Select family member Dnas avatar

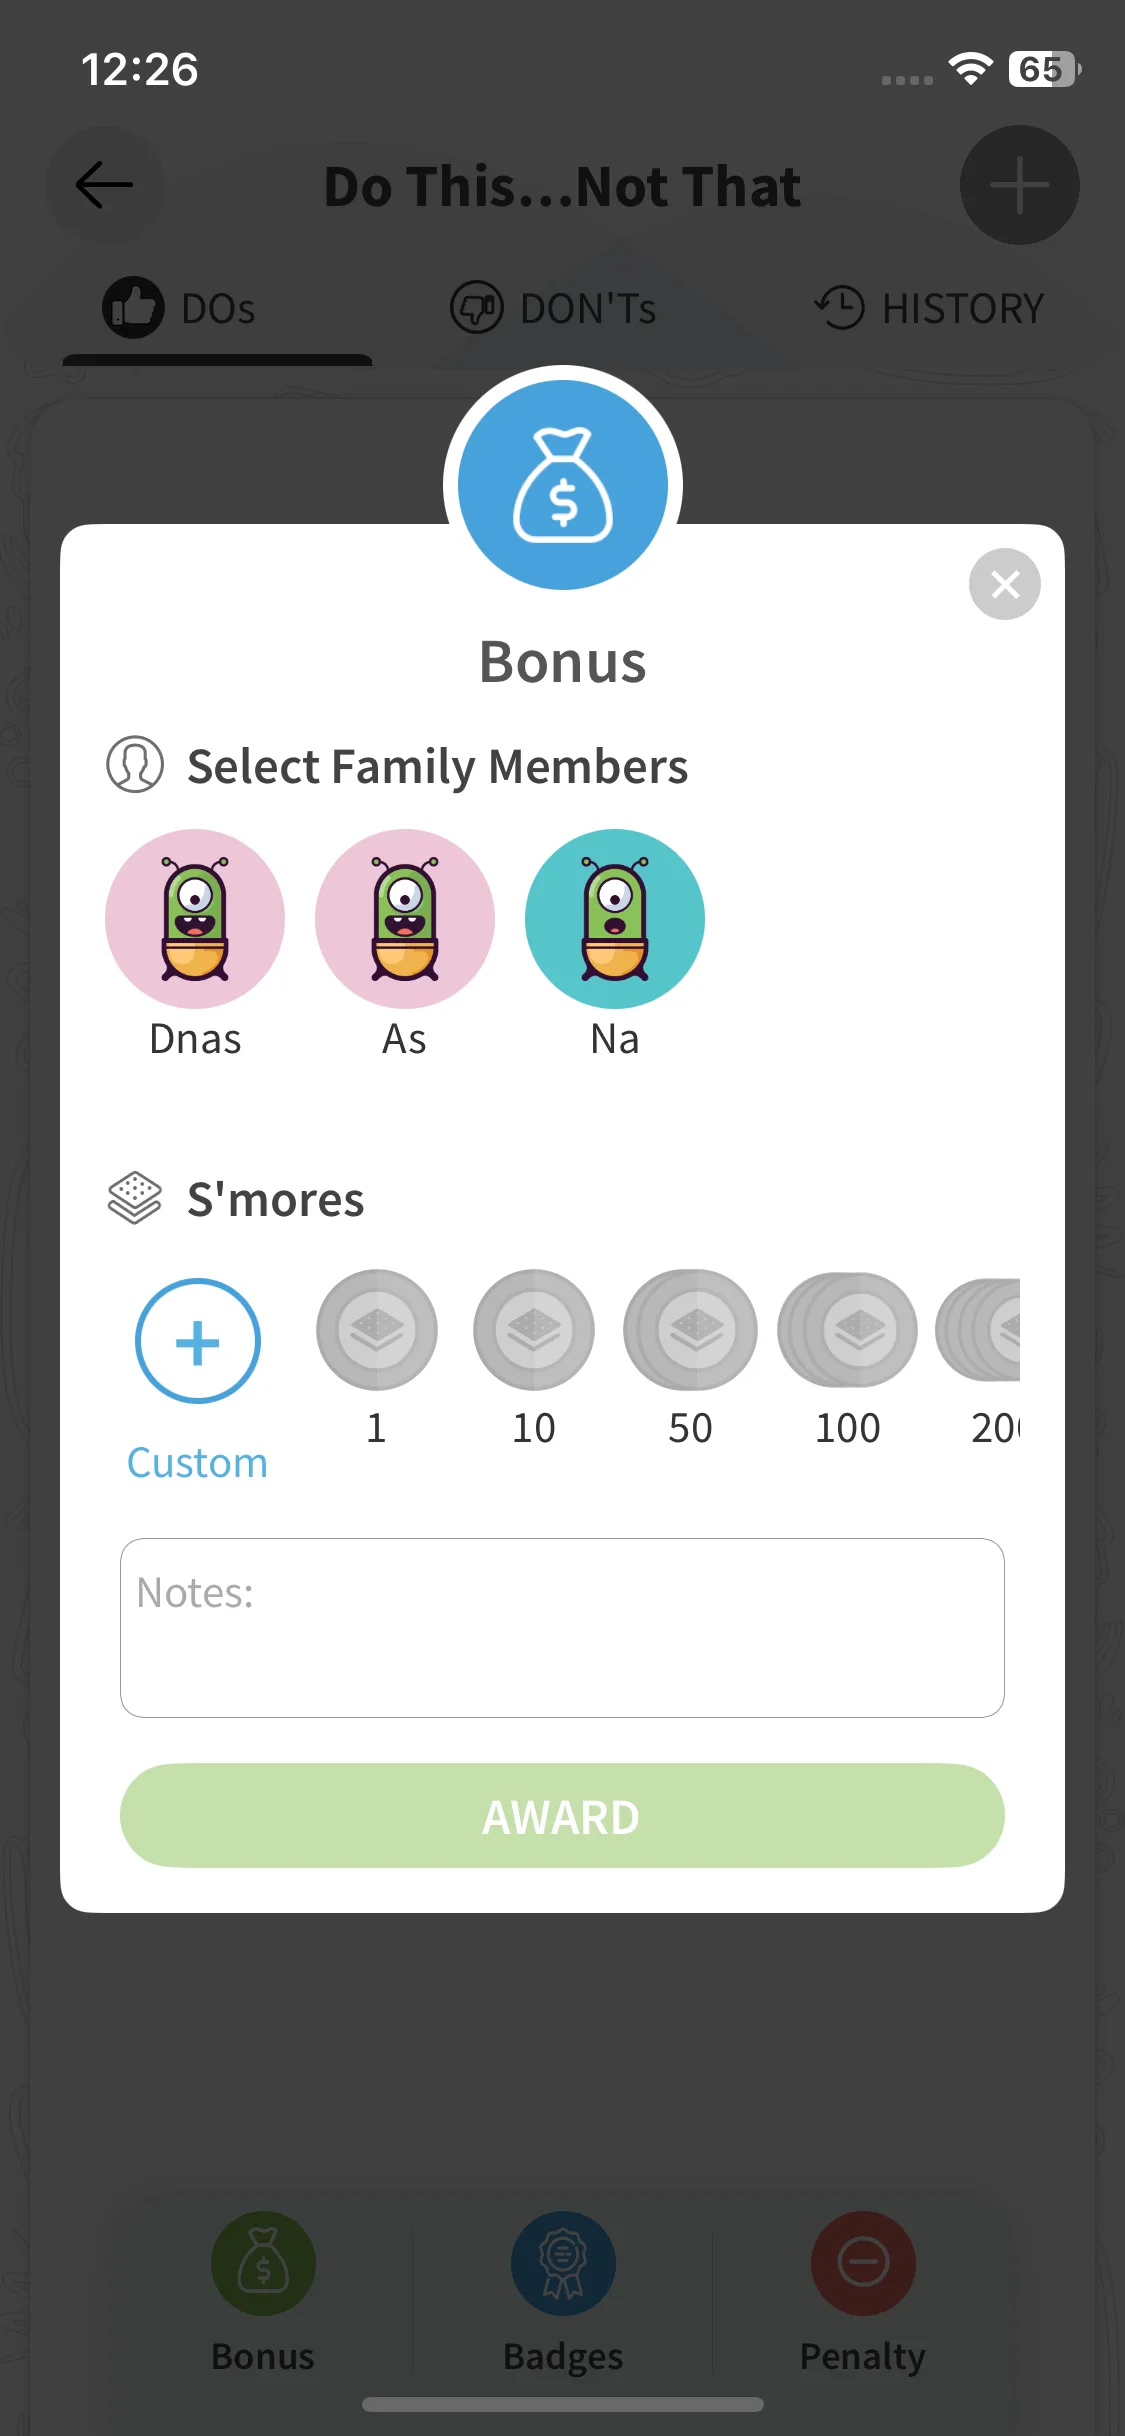tap(195, 919)
